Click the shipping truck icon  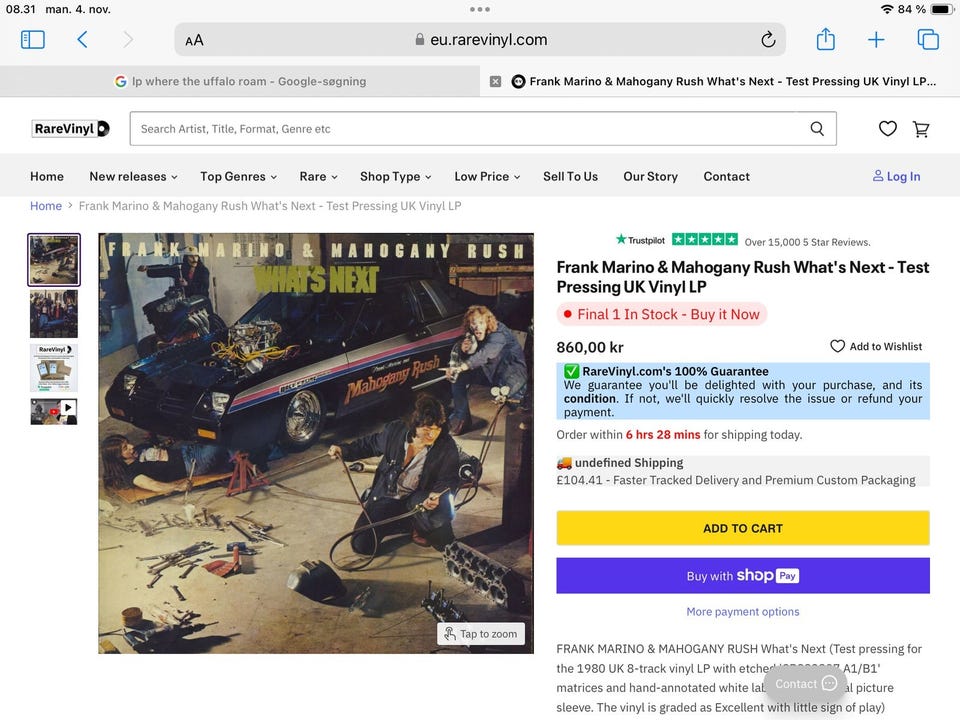564,463
